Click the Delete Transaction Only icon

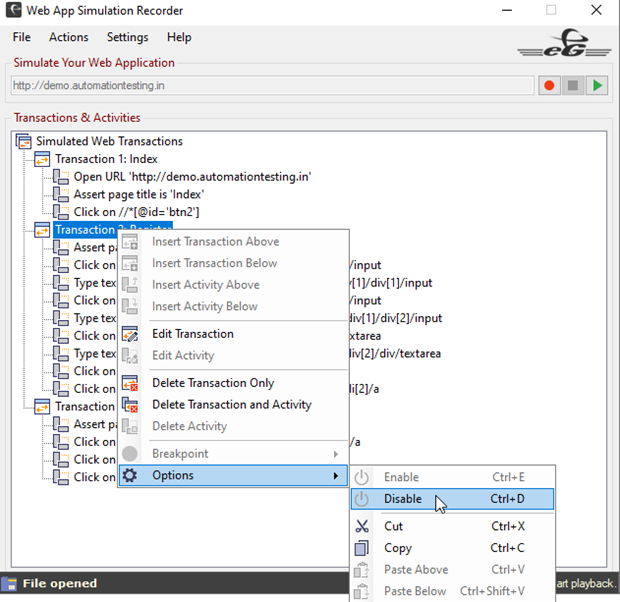click(130, 383)
